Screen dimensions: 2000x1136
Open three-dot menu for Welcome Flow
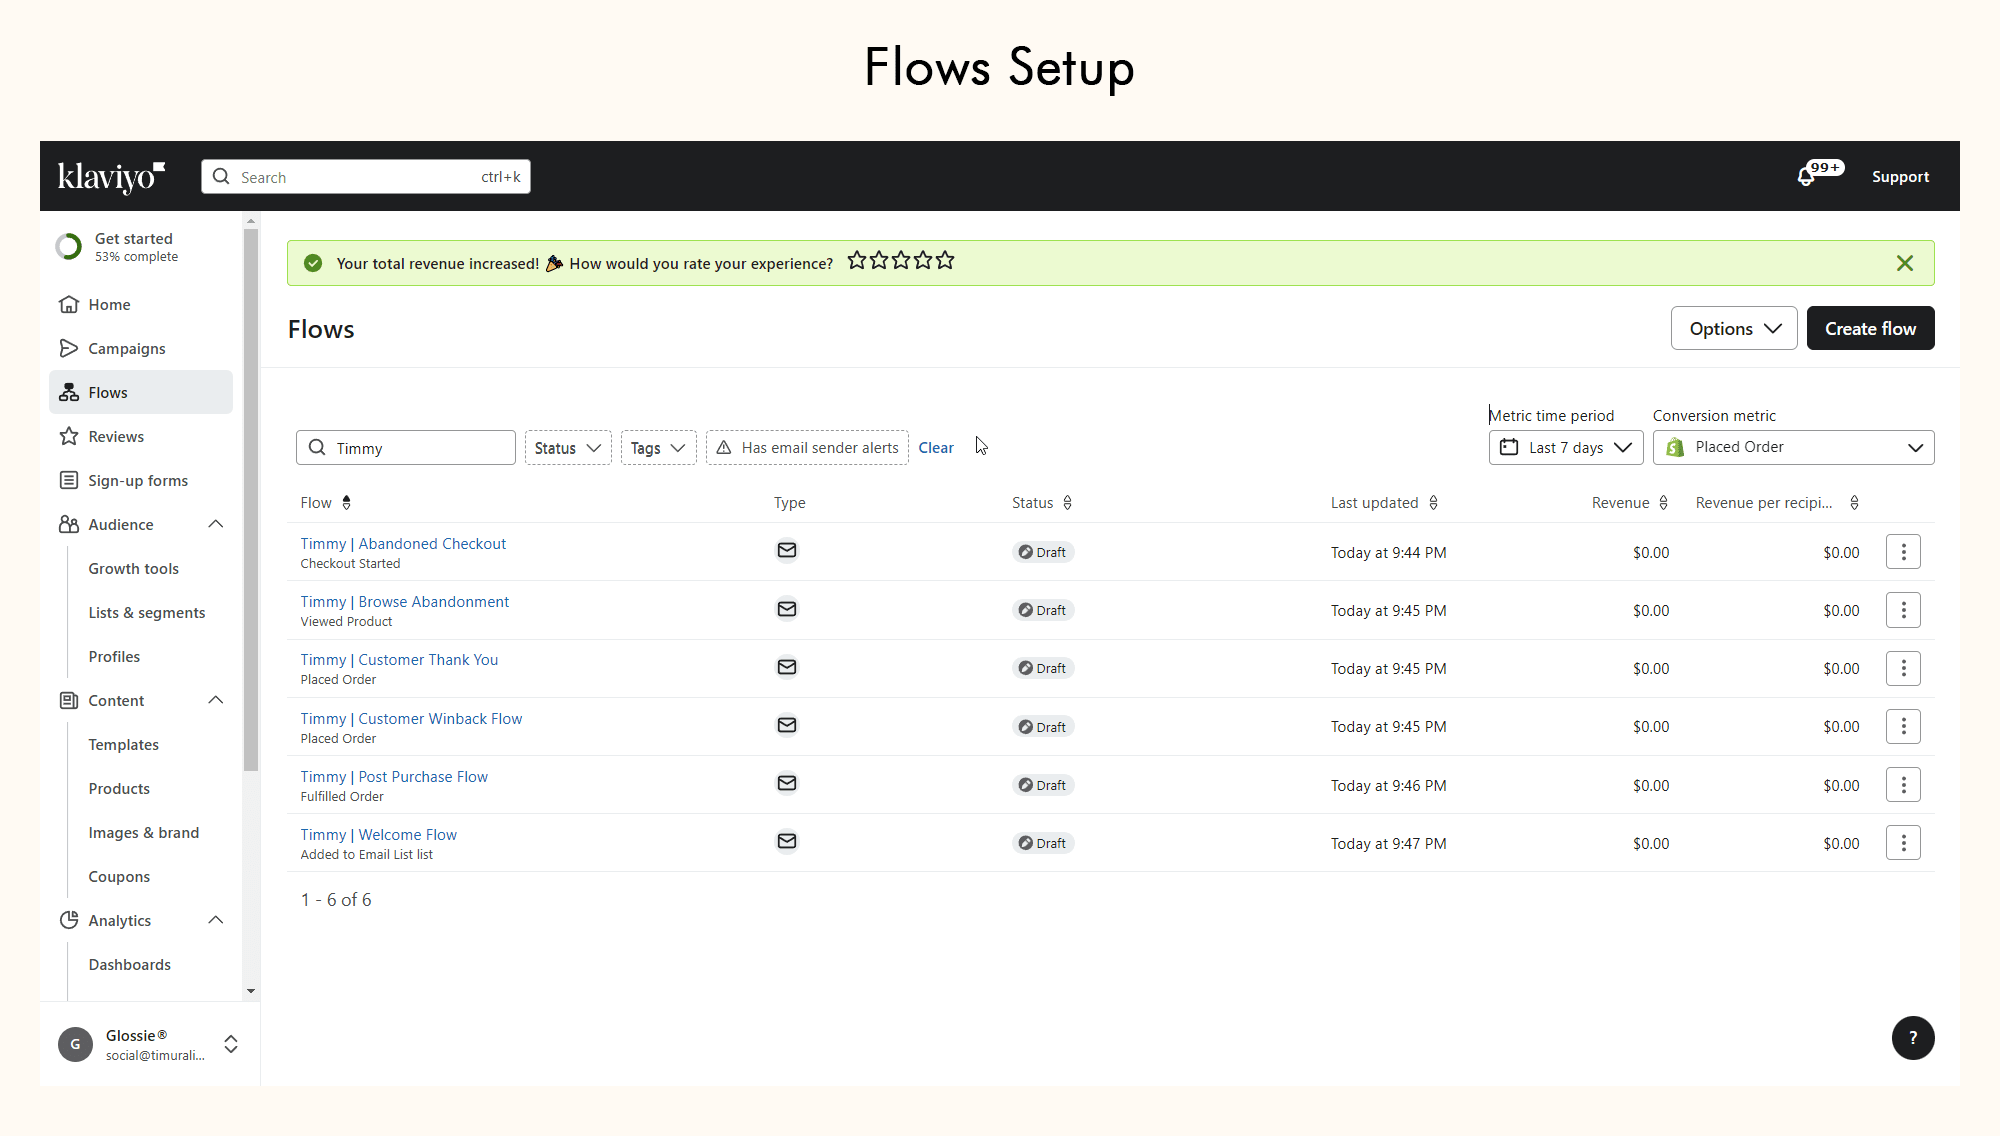point(1903,843)
